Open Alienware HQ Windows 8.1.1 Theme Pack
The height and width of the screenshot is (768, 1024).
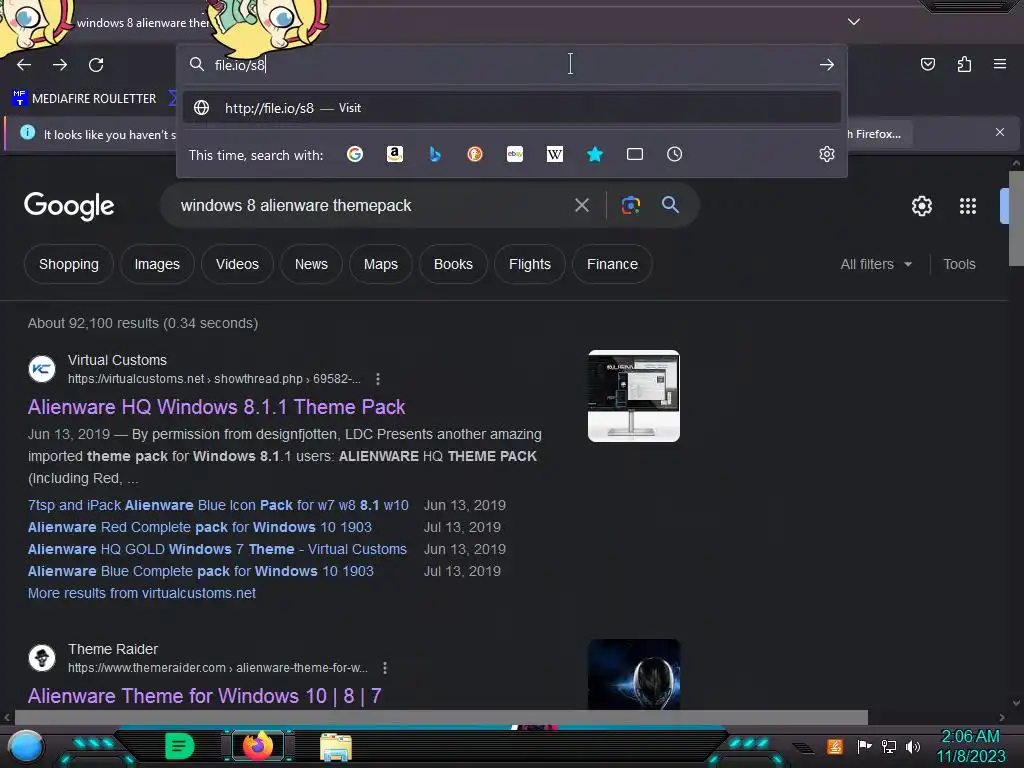[216, 407]
